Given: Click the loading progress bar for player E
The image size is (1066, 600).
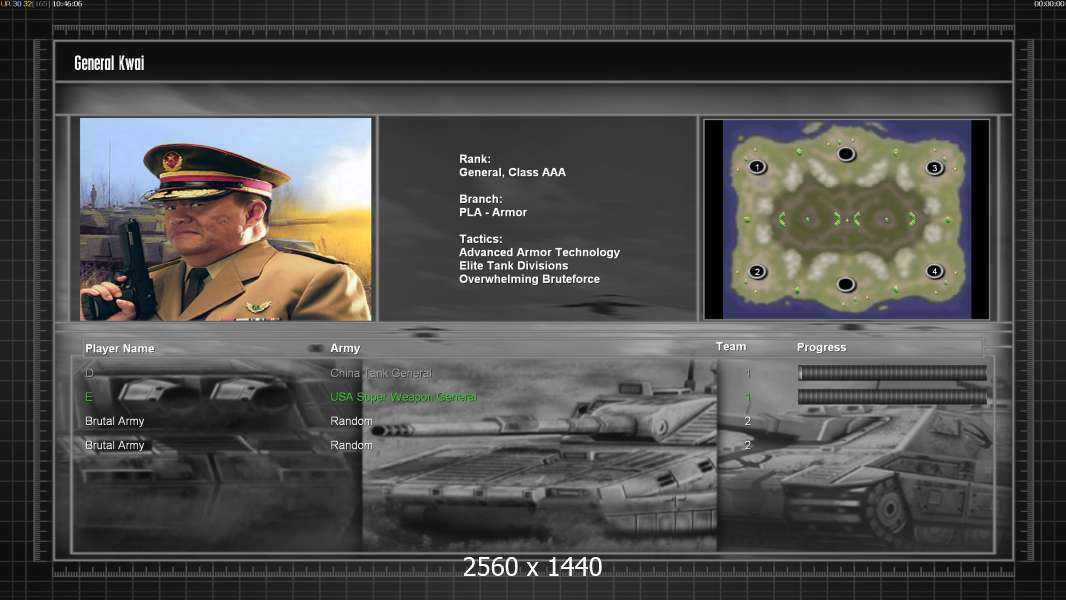Looking at the screenshot, I should [x=892, y=397].
